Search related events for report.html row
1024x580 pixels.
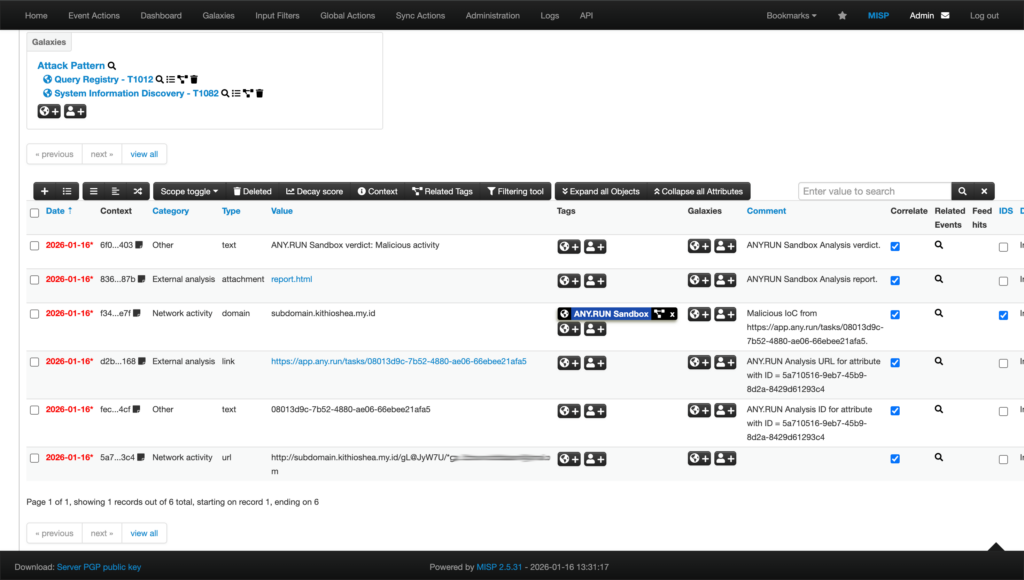[x=938, y=280]
